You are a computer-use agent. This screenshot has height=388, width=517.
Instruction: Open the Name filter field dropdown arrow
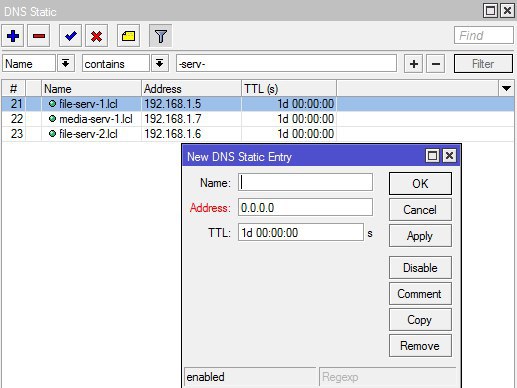tap(66, 63)
